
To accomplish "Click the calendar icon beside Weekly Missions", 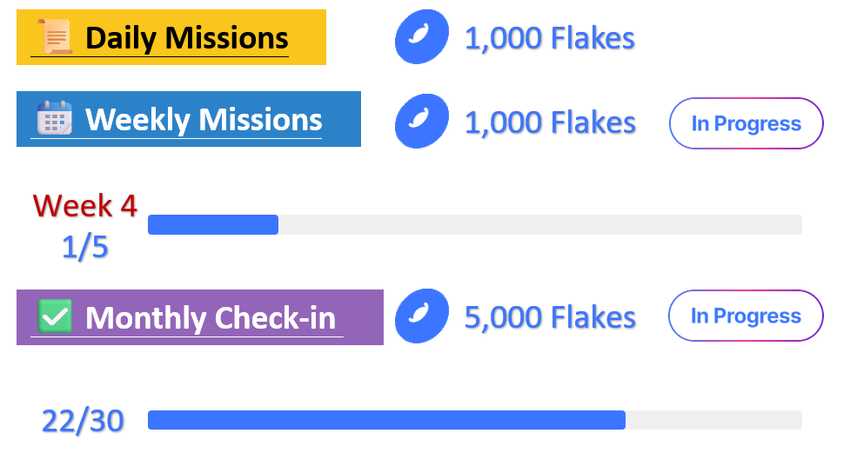I will (x=54, y=120).
